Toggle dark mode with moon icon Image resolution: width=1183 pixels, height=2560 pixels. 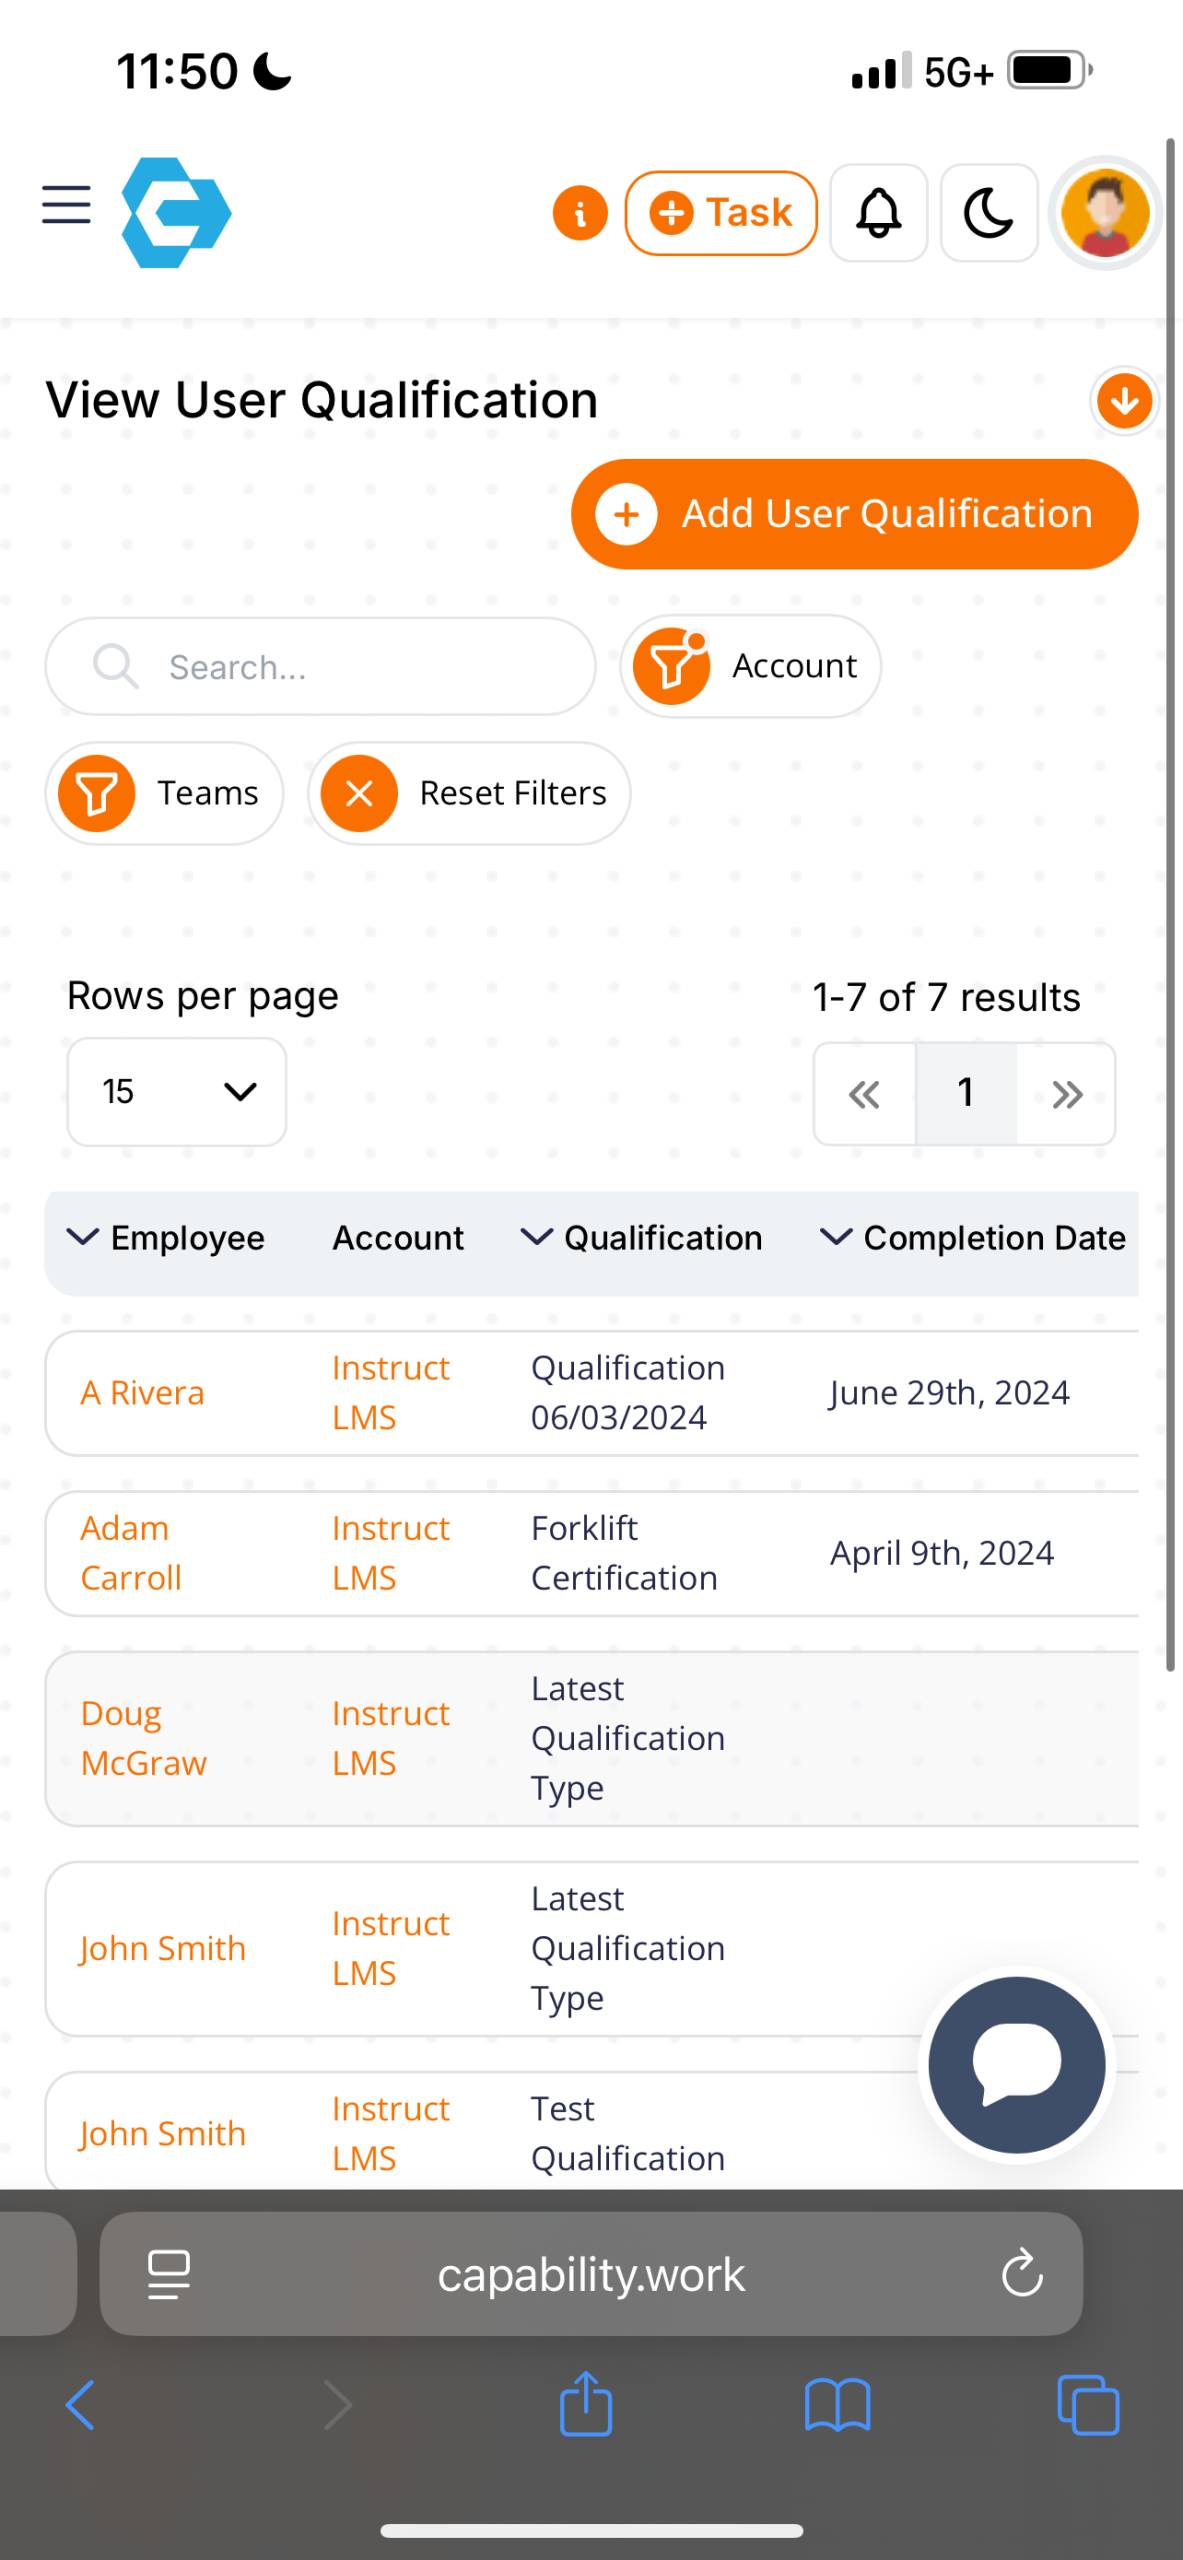(x=988, y=213)
